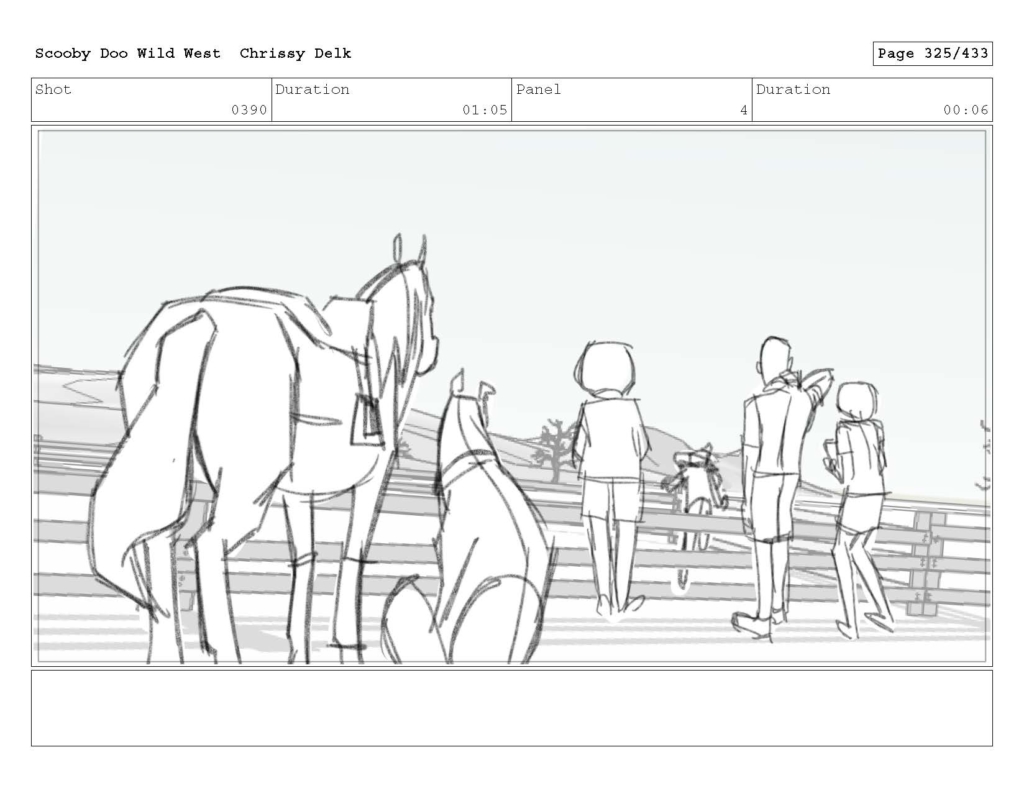Click the panel duration value '00:06'
The width and height of the screenshot is (1024, 793).
pyautogui.click(x=965, y=110)
